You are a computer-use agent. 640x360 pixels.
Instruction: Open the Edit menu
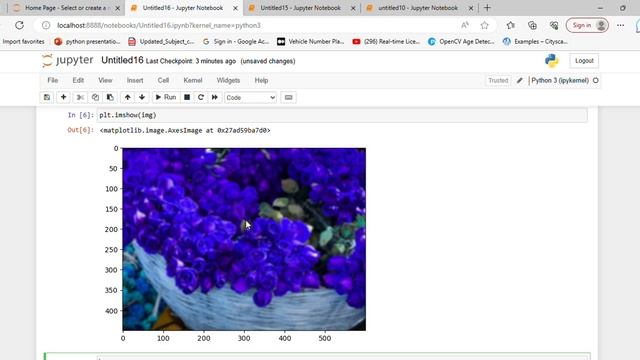[78, 80]
